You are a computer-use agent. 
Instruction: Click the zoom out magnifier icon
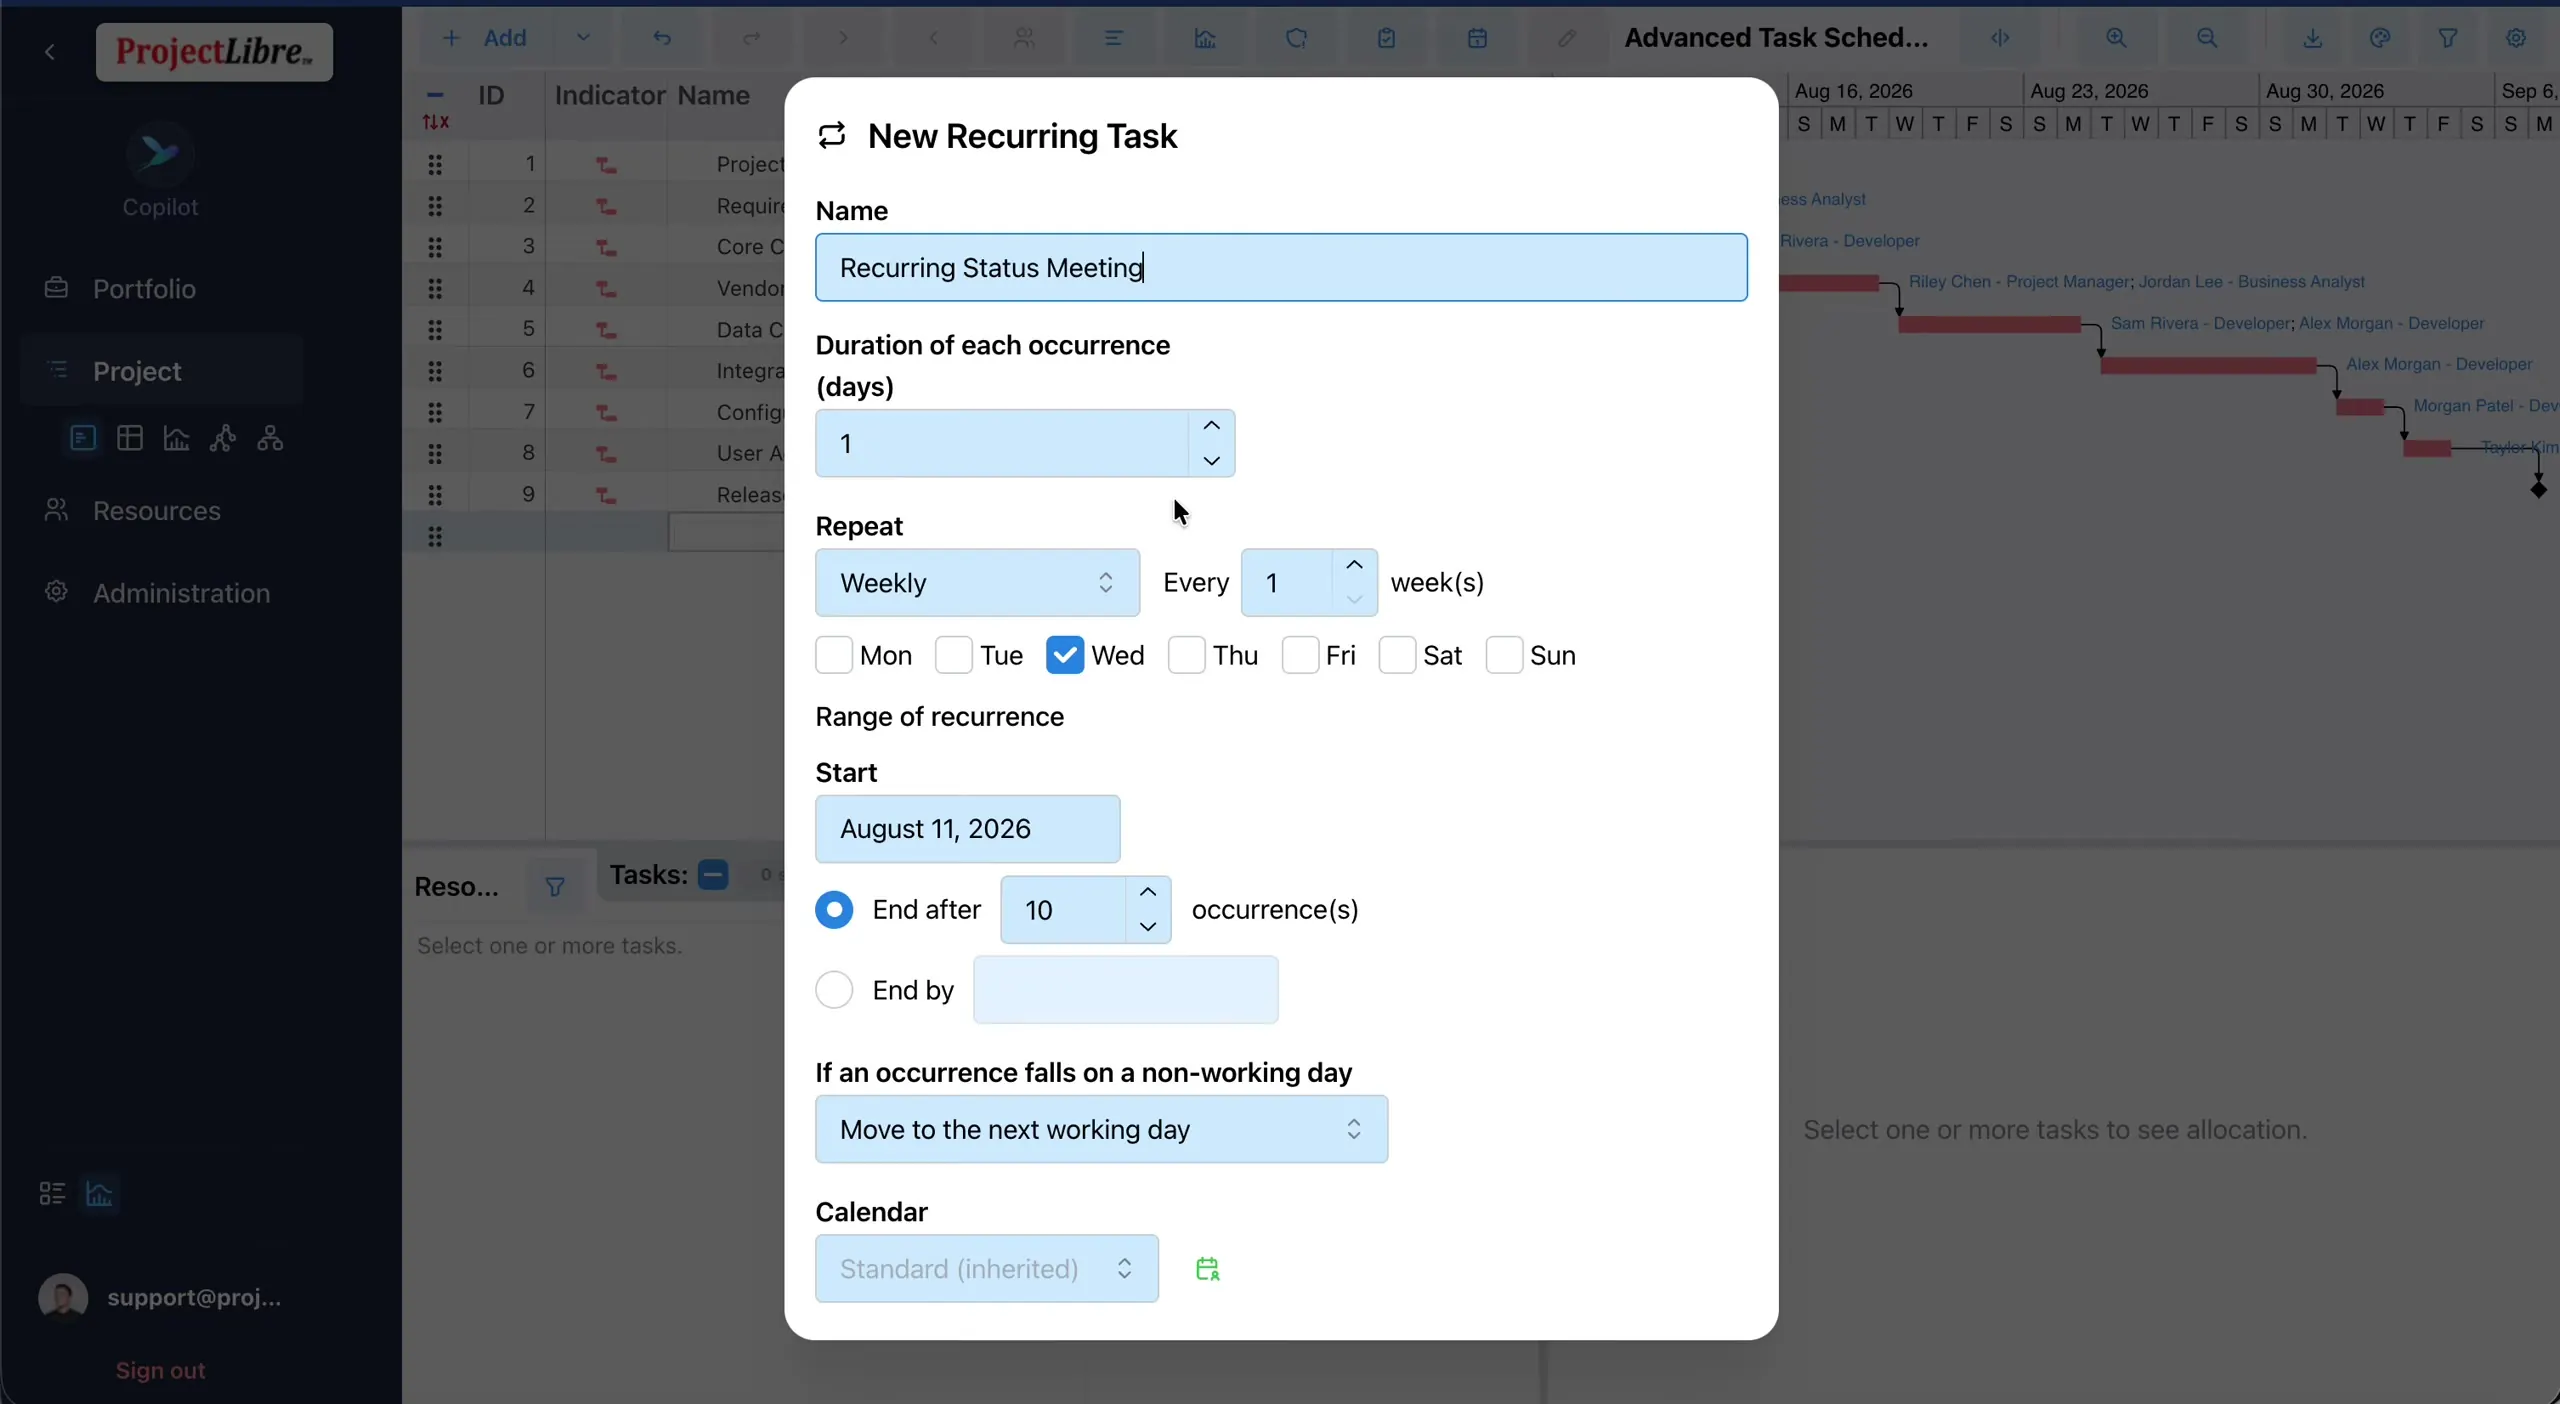coord(2207,38)
